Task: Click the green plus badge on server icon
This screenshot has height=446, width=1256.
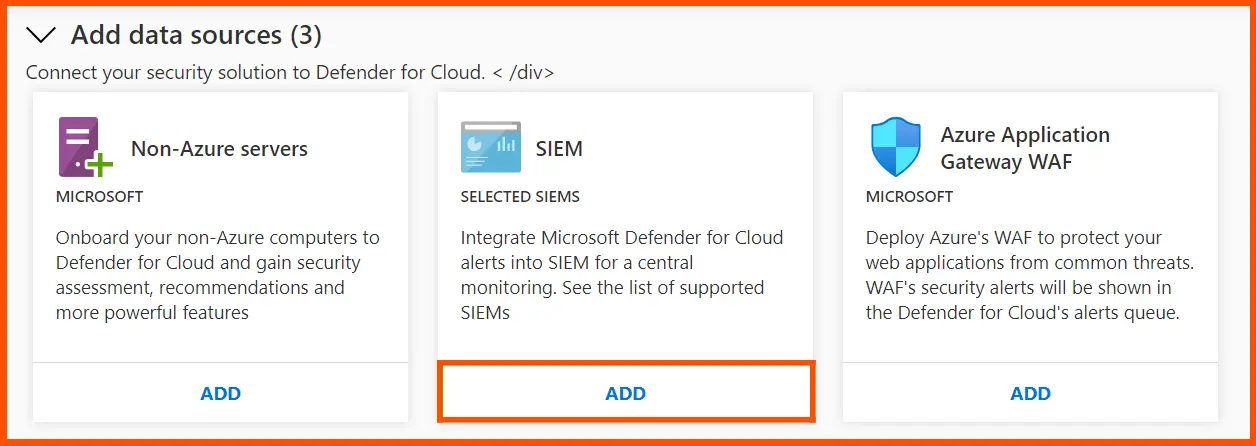Action: tap(100, 164)
